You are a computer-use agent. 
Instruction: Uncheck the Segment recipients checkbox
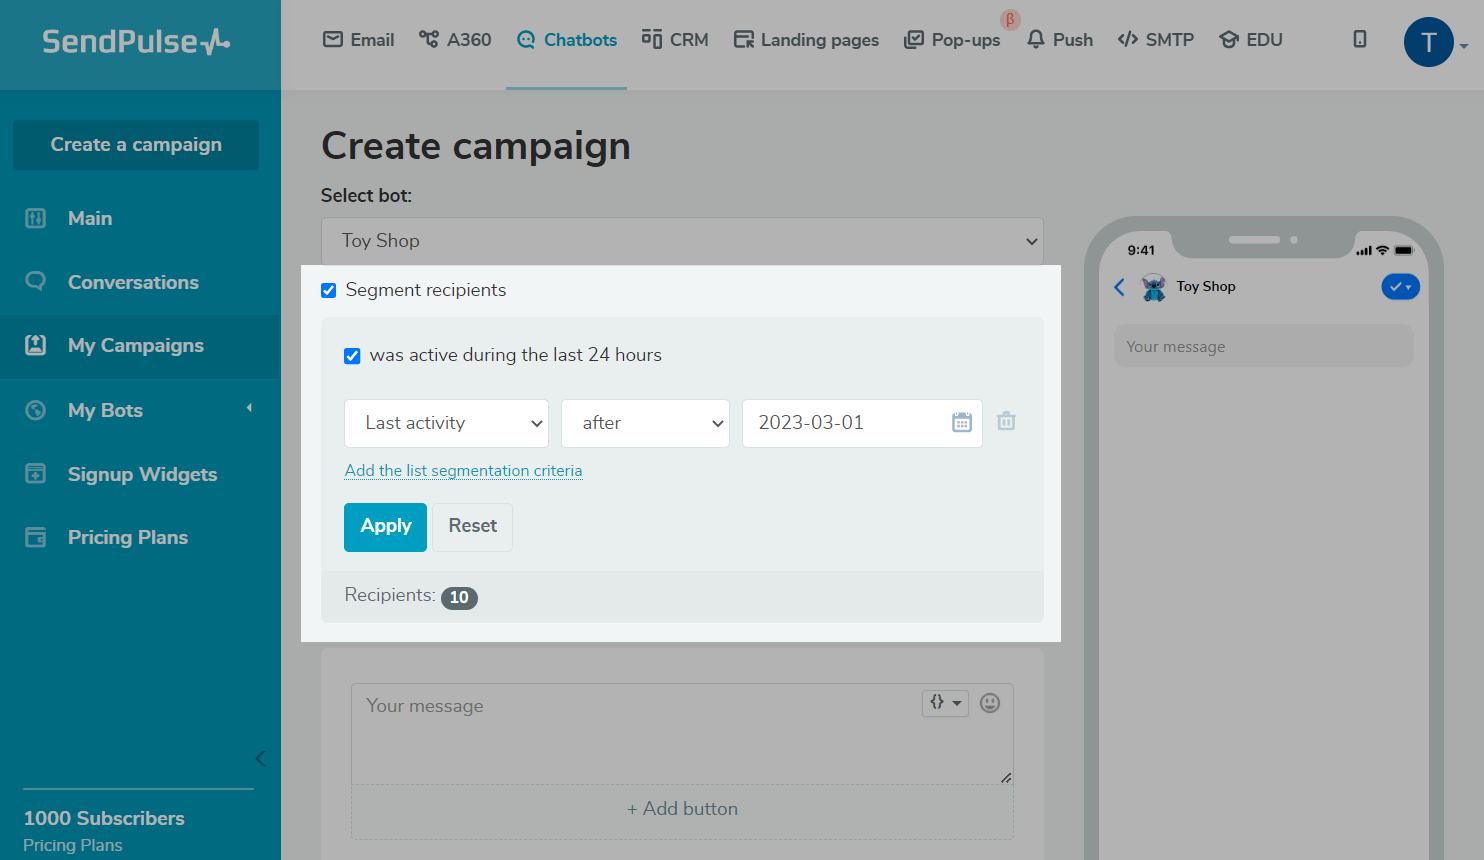tap(328, 291)
